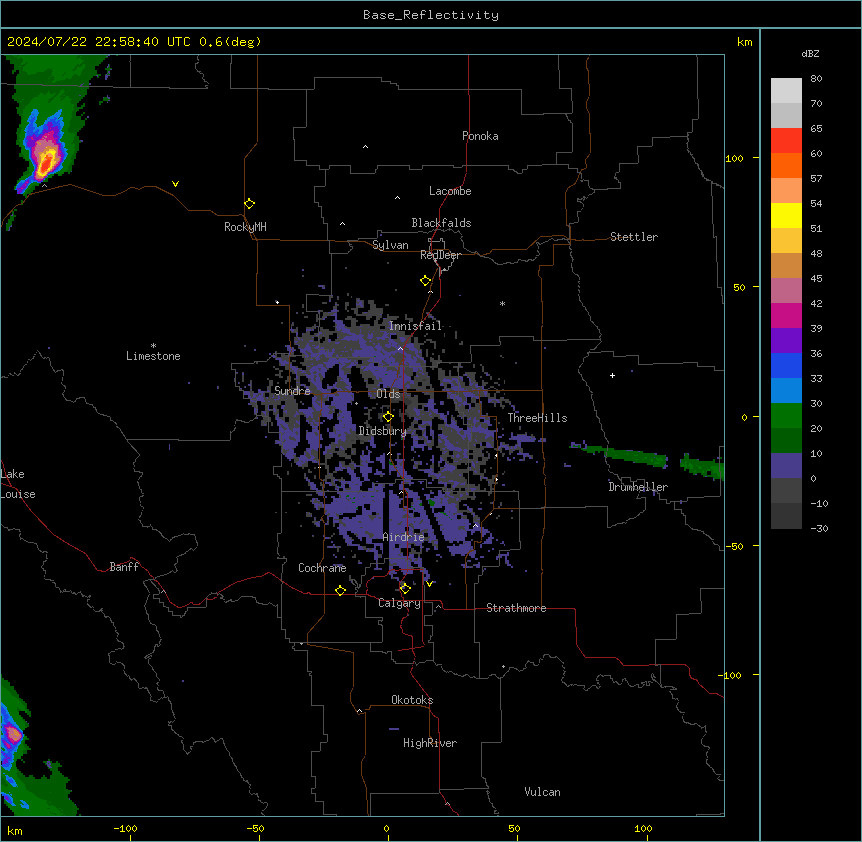Click the Lake Louise label

[x=18, y=484]
